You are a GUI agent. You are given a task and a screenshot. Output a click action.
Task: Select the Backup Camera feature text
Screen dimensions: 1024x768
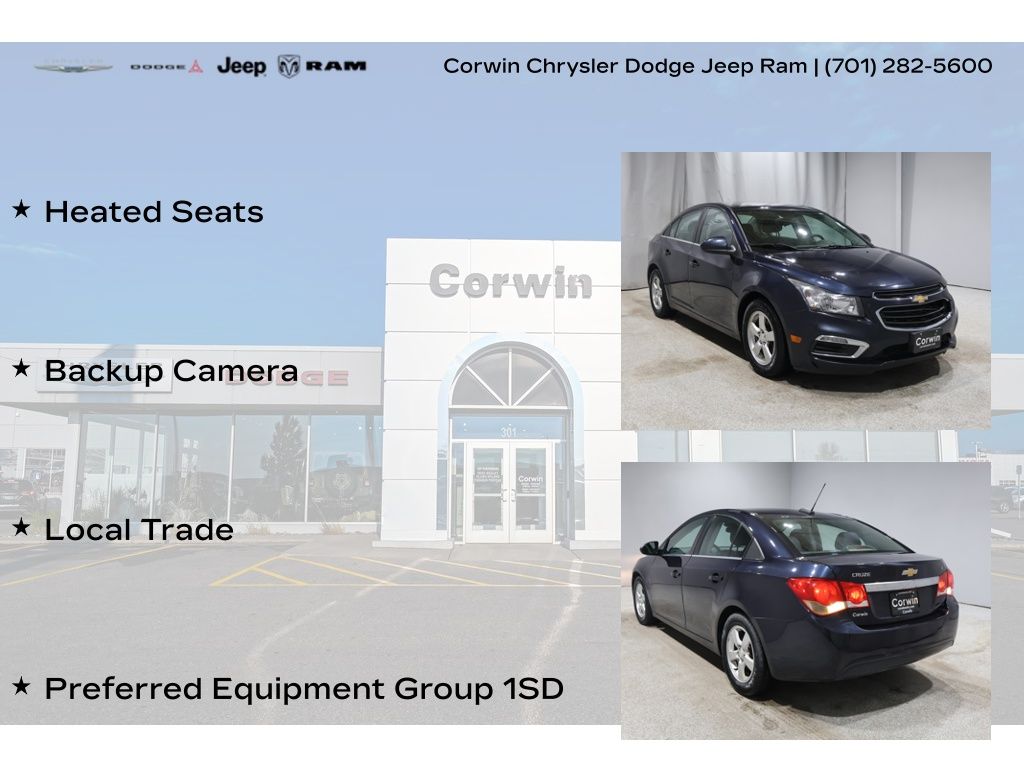[x=171, y=371]
